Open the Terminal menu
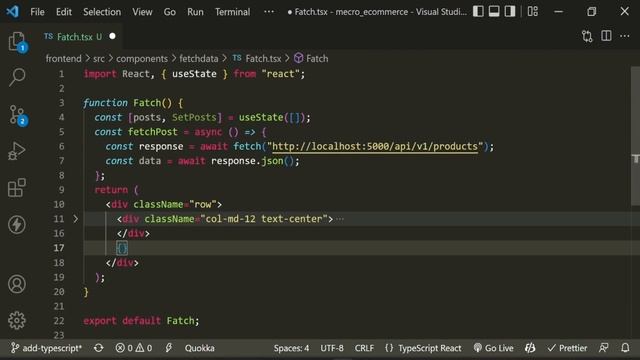The height and width of the screenshot is (360, 640). coord(232,12)
